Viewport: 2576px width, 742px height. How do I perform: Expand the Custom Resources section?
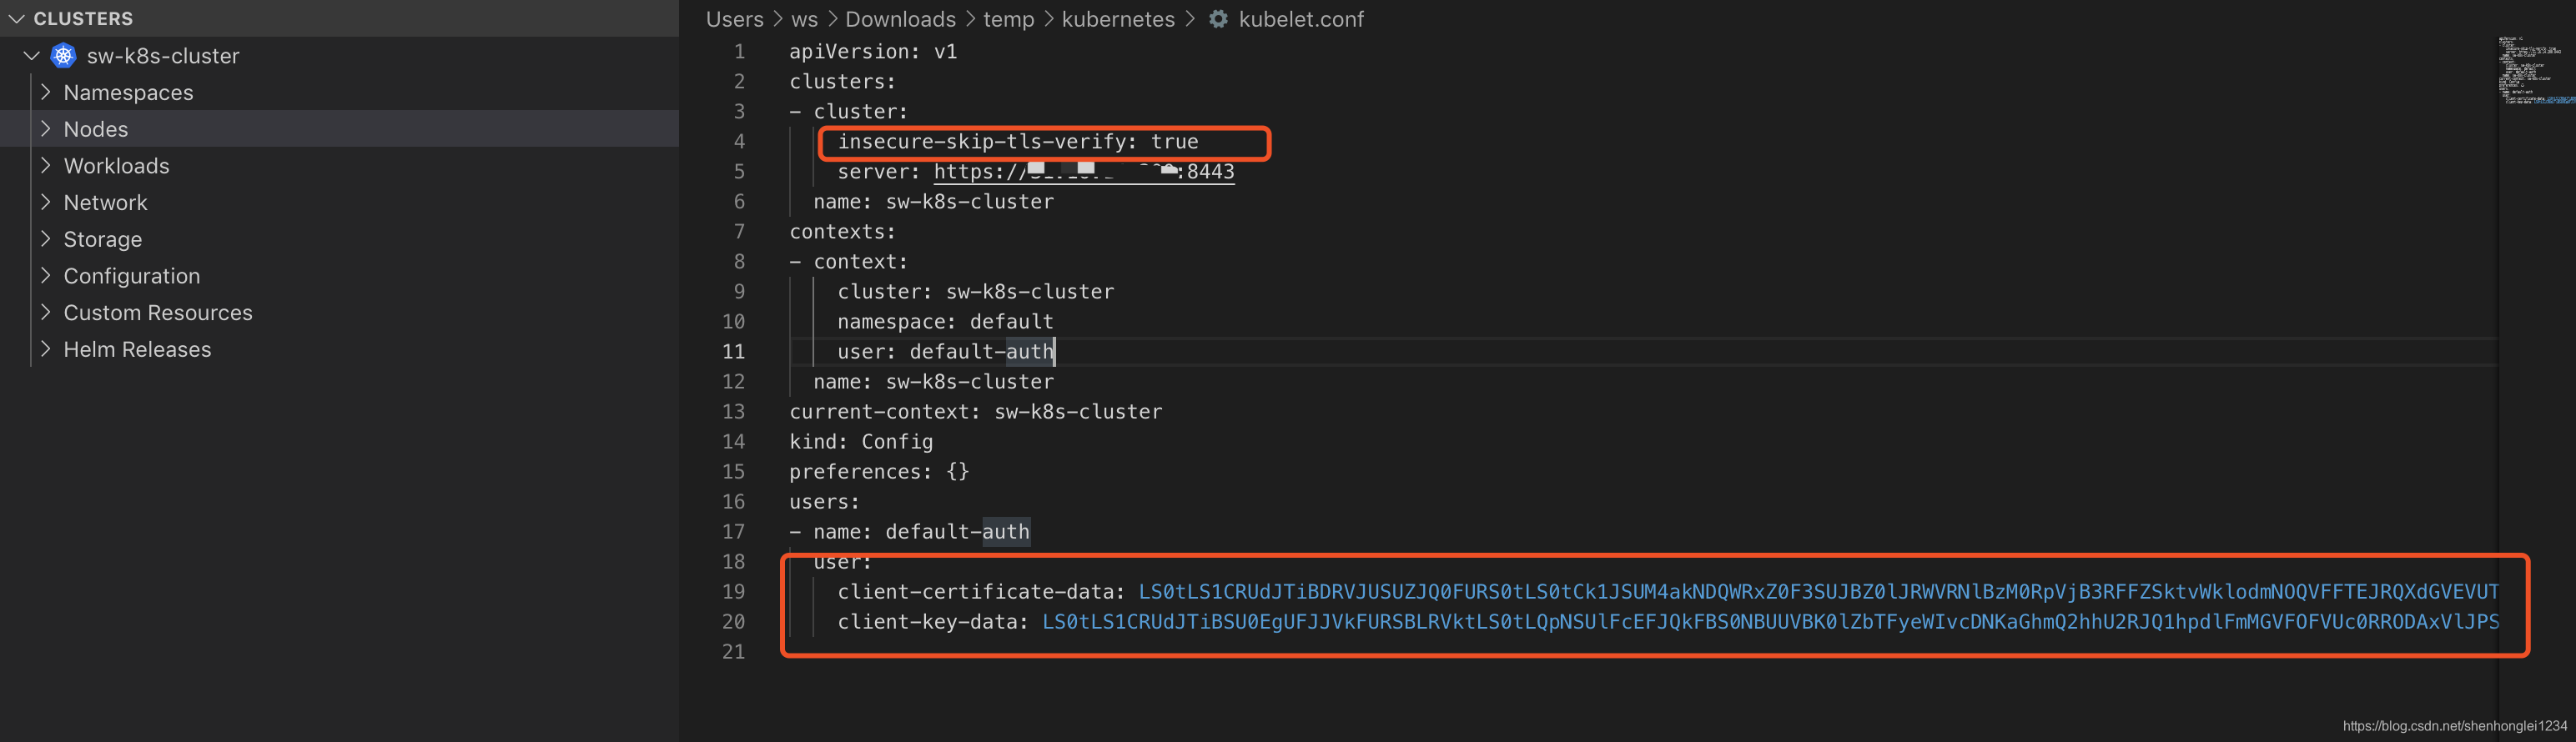[x=45, y=312]
